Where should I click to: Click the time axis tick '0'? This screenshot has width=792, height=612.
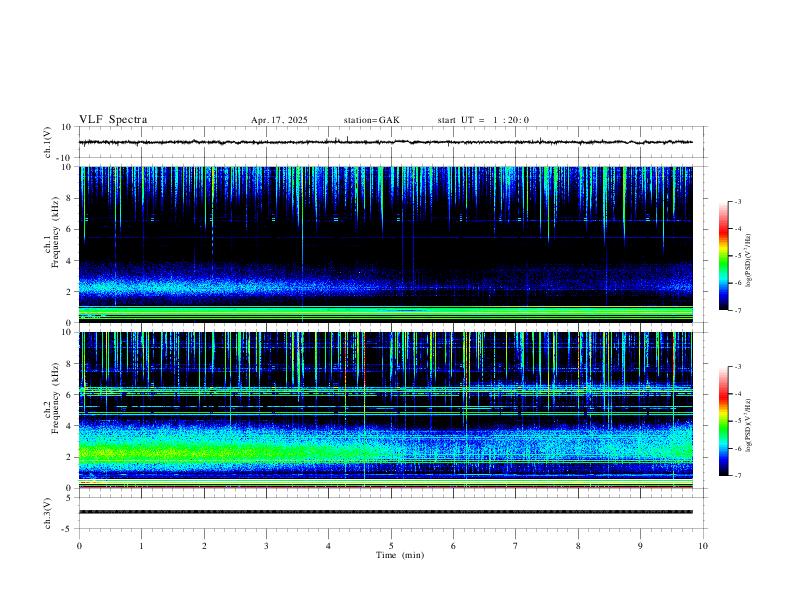(79, 546)
